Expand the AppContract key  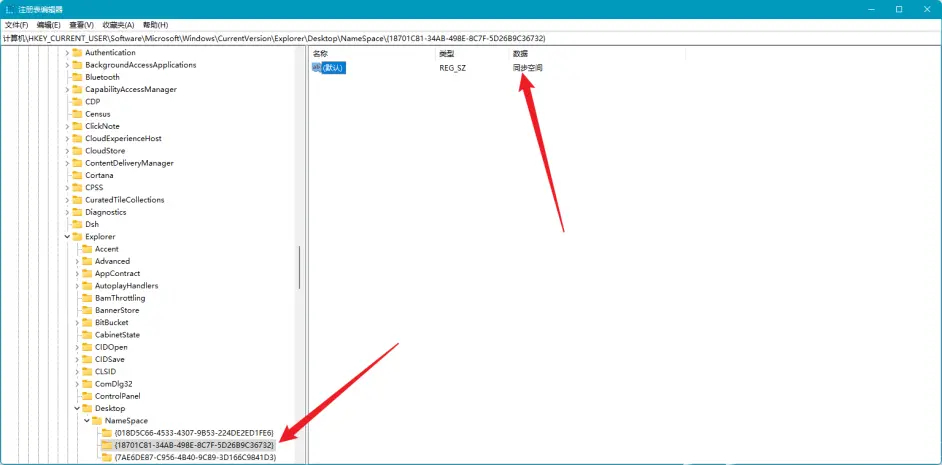pos(77,273)
